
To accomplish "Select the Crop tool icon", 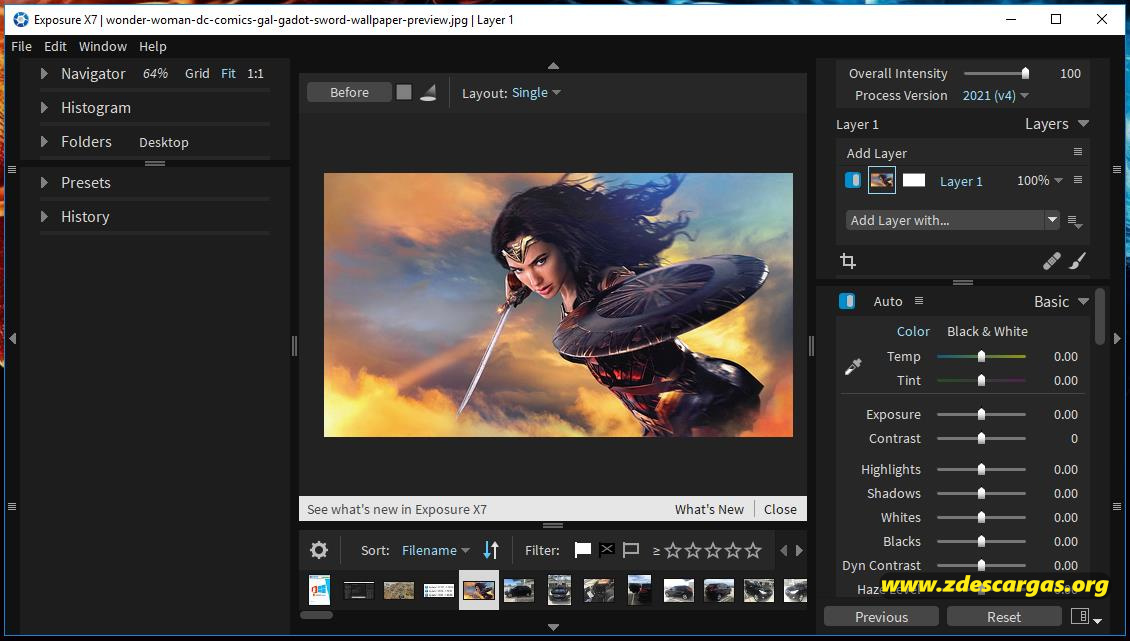I will tap(848, 261).
